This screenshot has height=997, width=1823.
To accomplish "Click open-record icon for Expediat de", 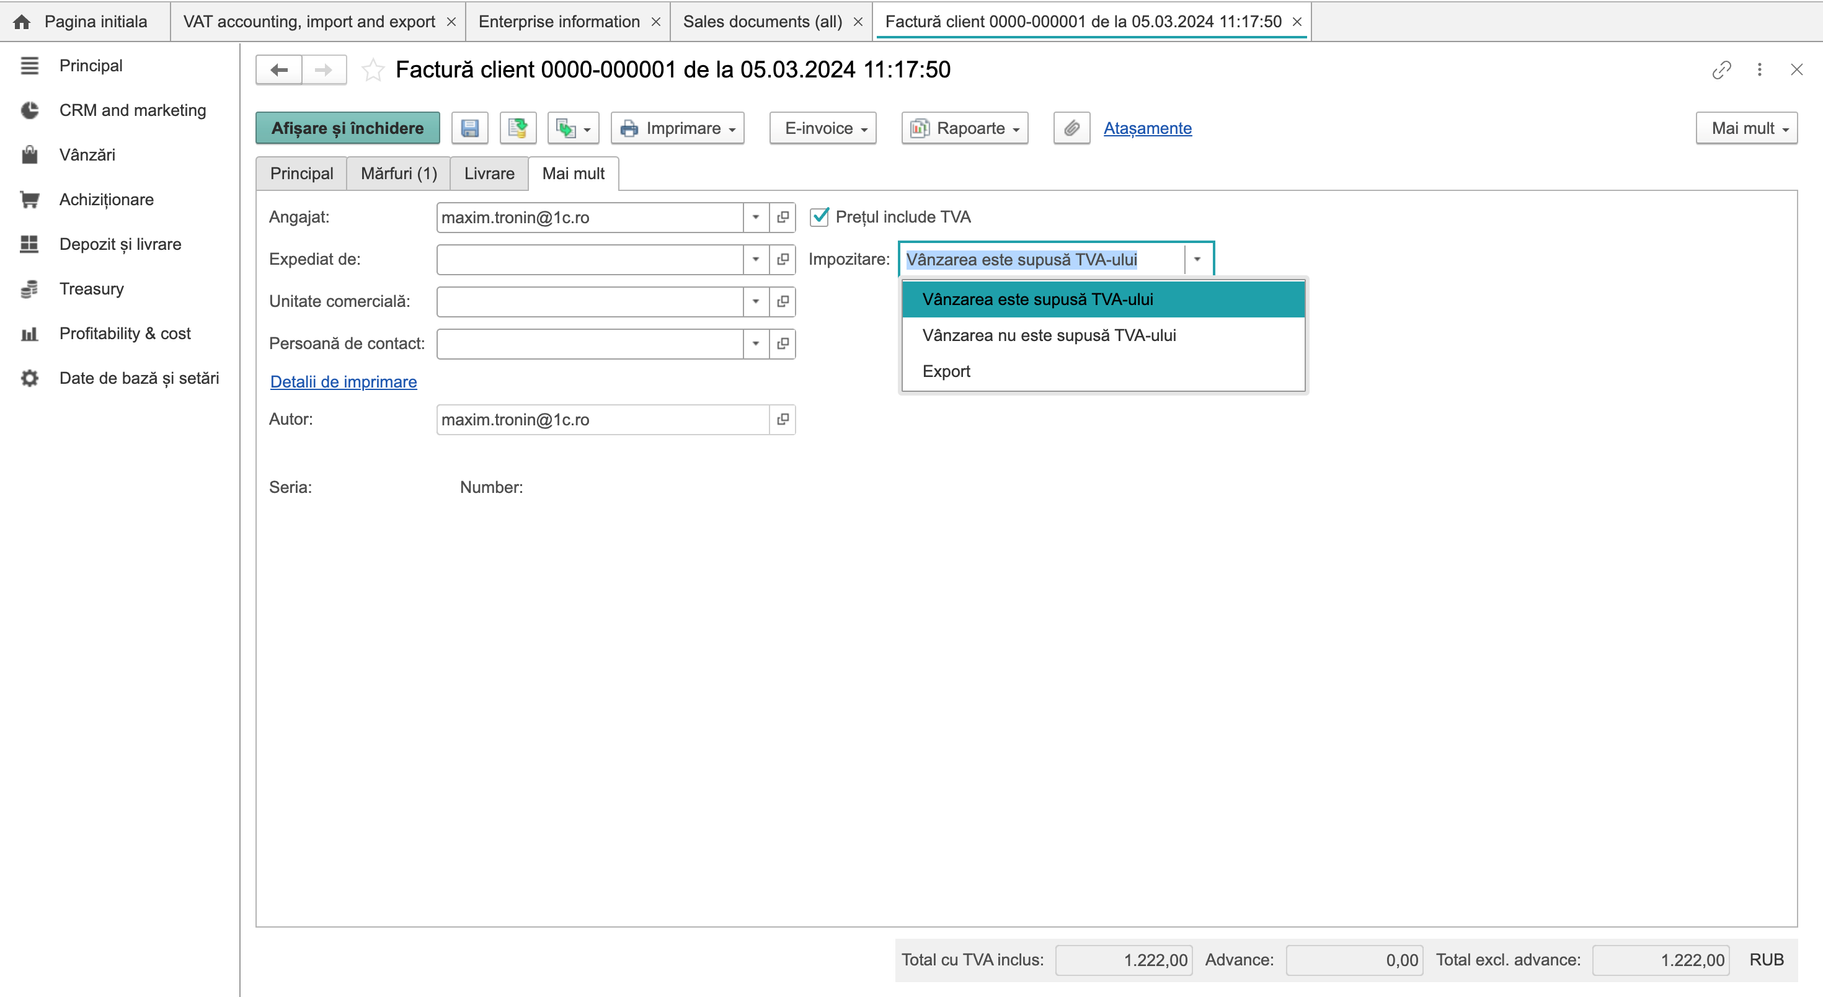I will (783, 259).
